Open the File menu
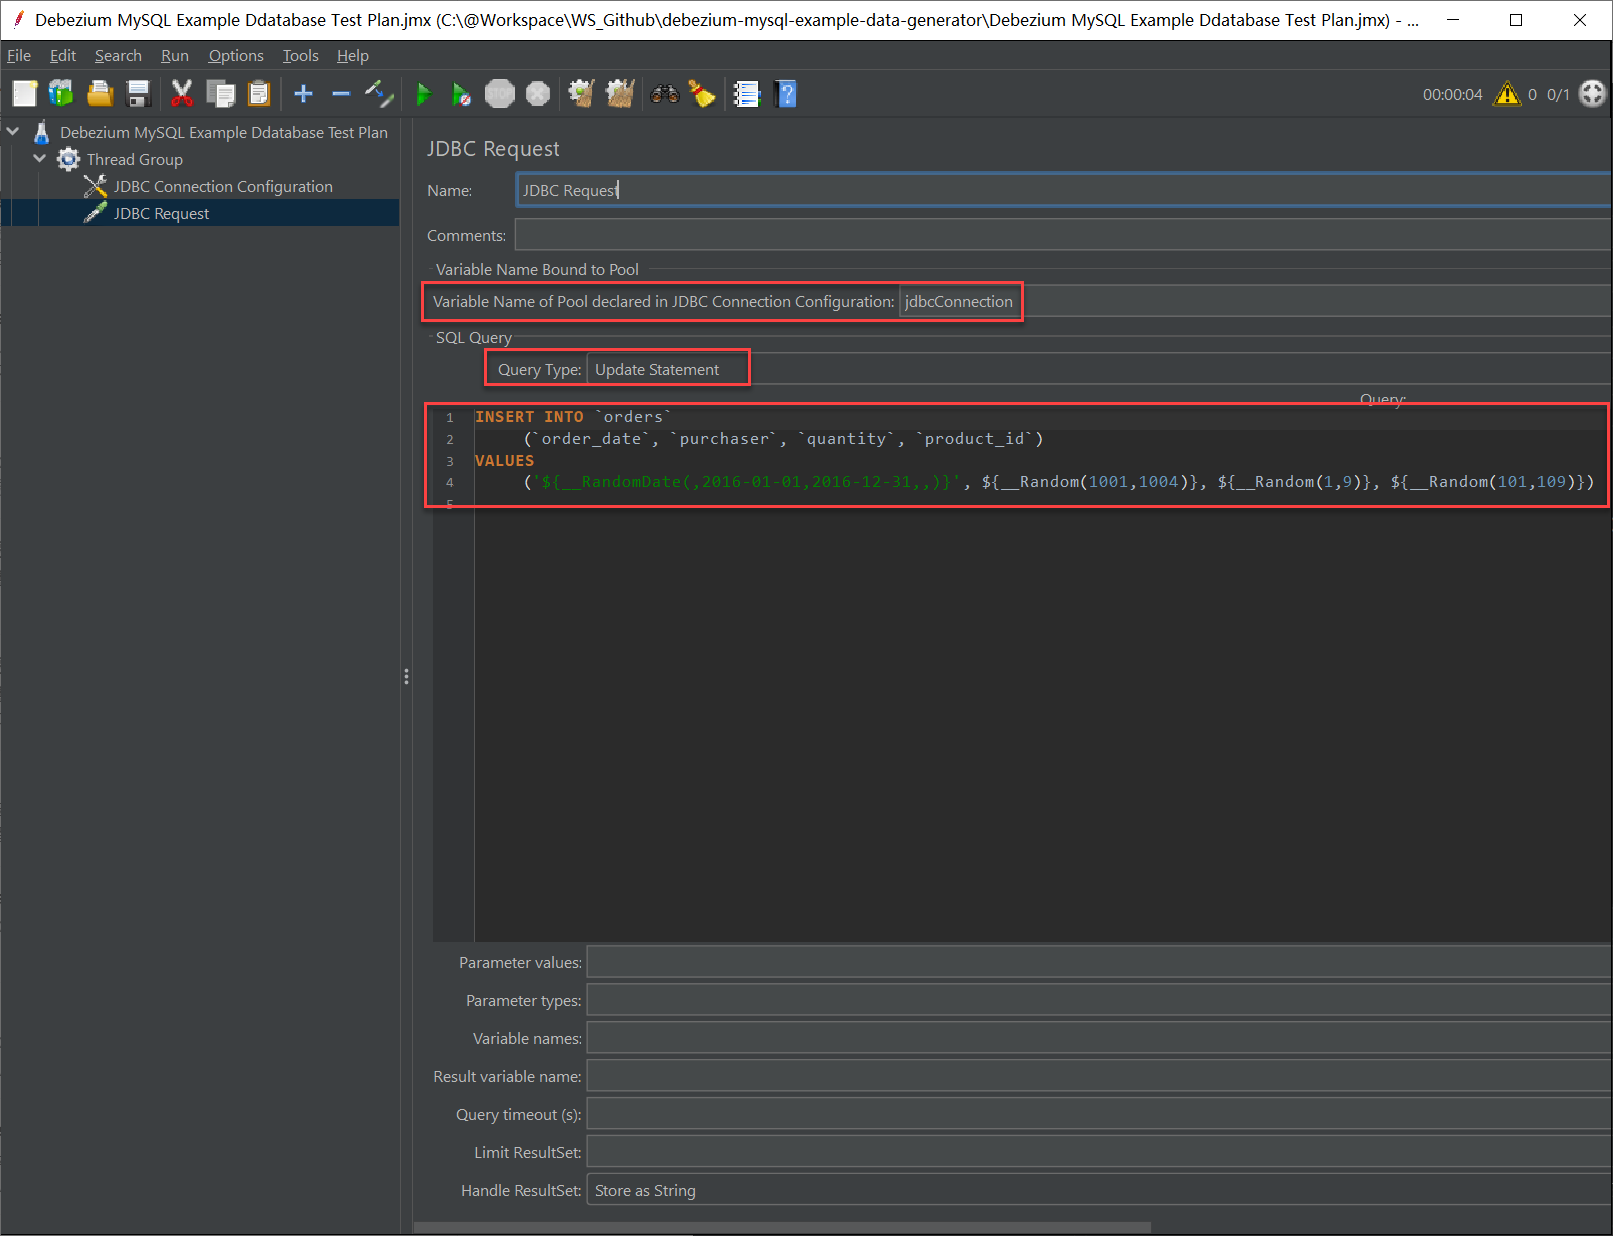Viewport: 1613px width, 1236px height. coord(19,56)
